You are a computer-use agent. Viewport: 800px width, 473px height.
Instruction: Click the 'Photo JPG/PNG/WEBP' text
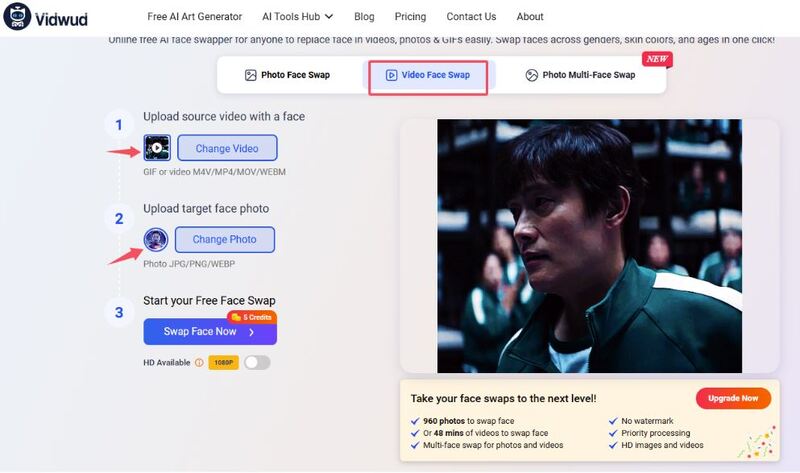[x=189, y=264]
